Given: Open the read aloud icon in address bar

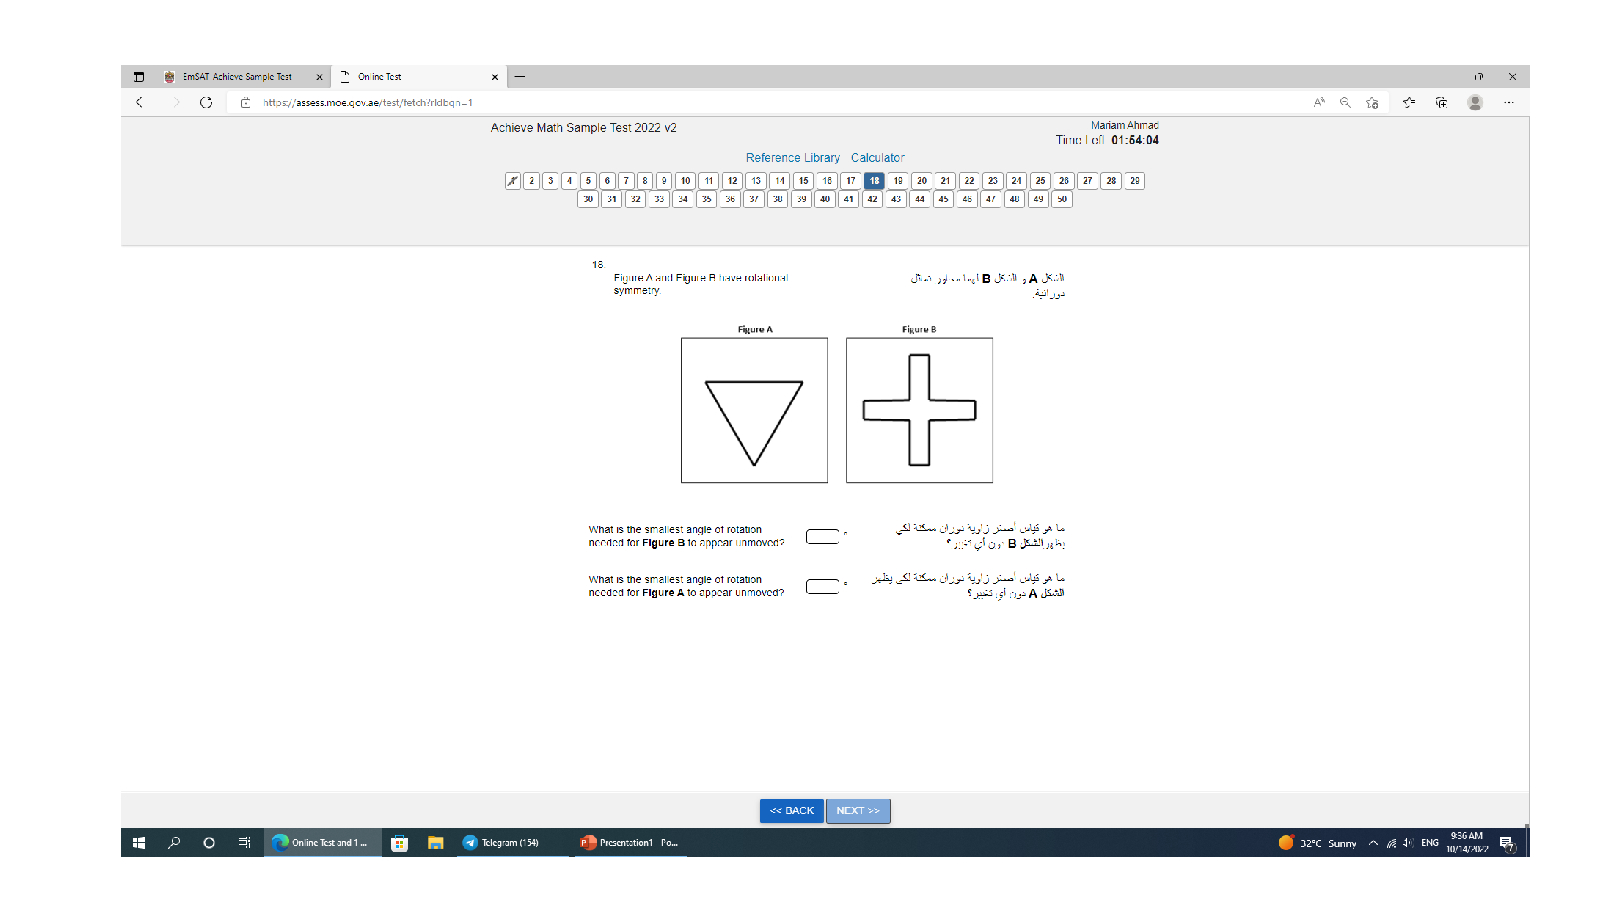Looking at the screenshot, I should pyautogui.click(x=1319, y=102).
